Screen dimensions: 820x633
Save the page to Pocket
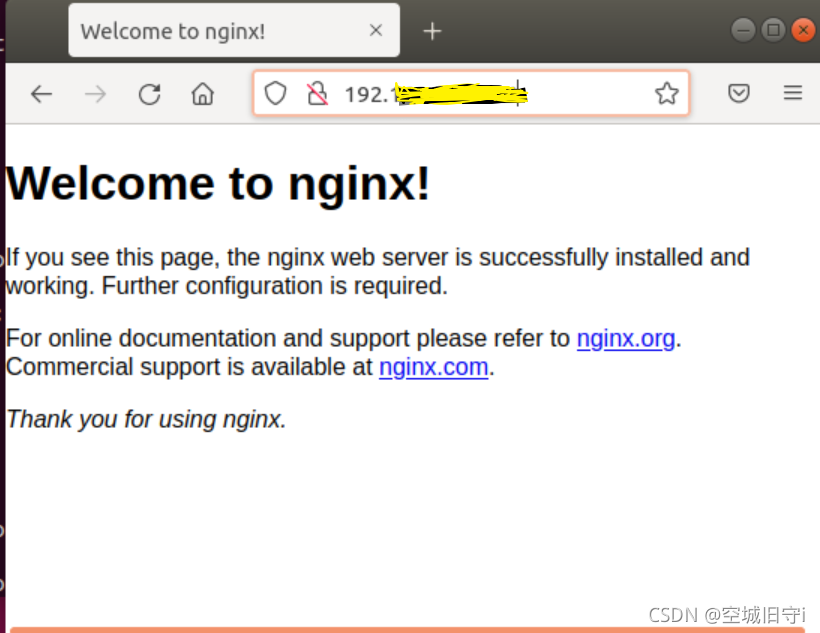[739, 93]
